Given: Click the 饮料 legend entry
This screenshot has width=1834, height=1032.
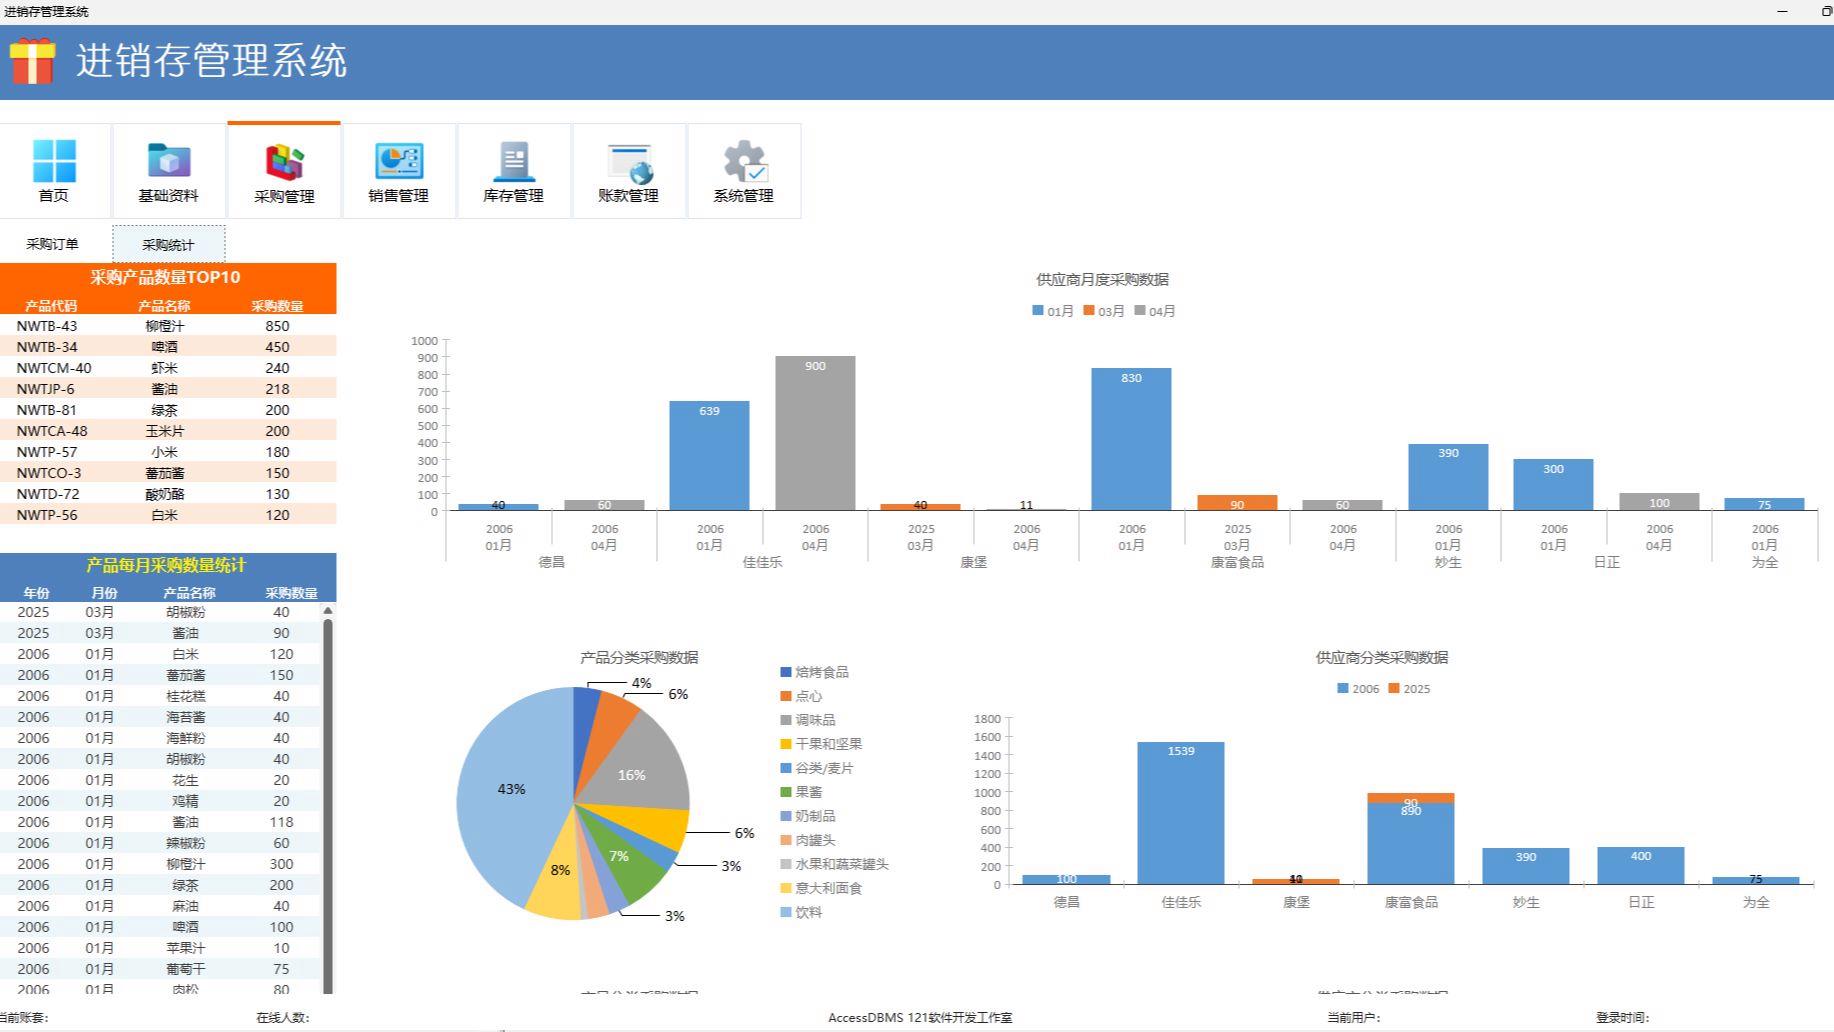Looking at the screenshot, I should pyautogui.click(x=802, y=912).
